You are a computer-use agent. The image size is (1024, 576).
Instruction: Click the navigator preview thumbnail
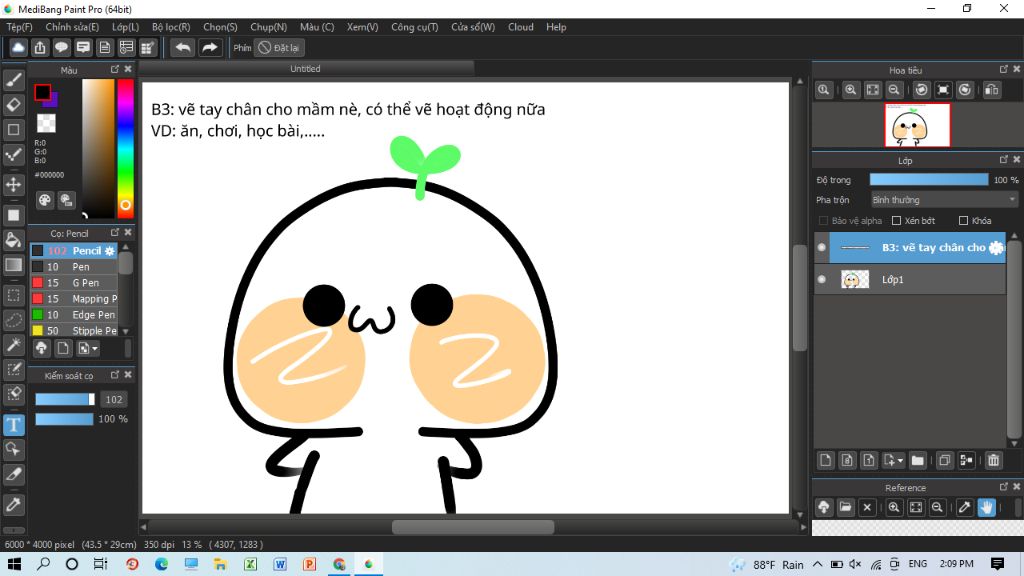(917, 125)
